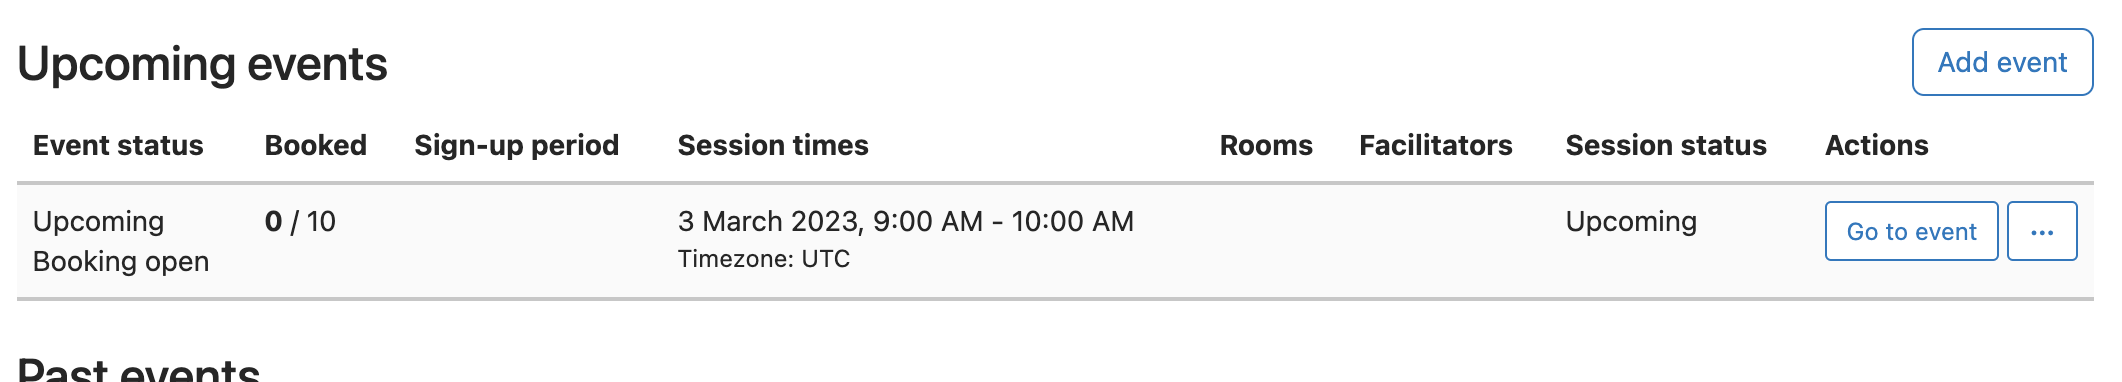The width and height of the screenshot is (2122, 382).
Task: Click the Booking open status text
Action: click(121, 262)
